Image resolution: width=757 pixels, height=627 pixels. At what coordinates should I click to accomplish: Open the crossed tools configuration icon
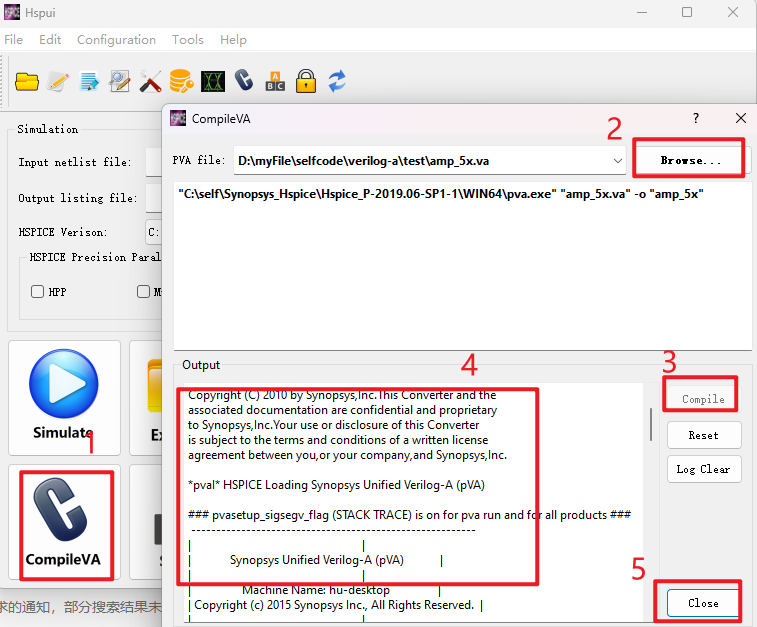[150, 81]
